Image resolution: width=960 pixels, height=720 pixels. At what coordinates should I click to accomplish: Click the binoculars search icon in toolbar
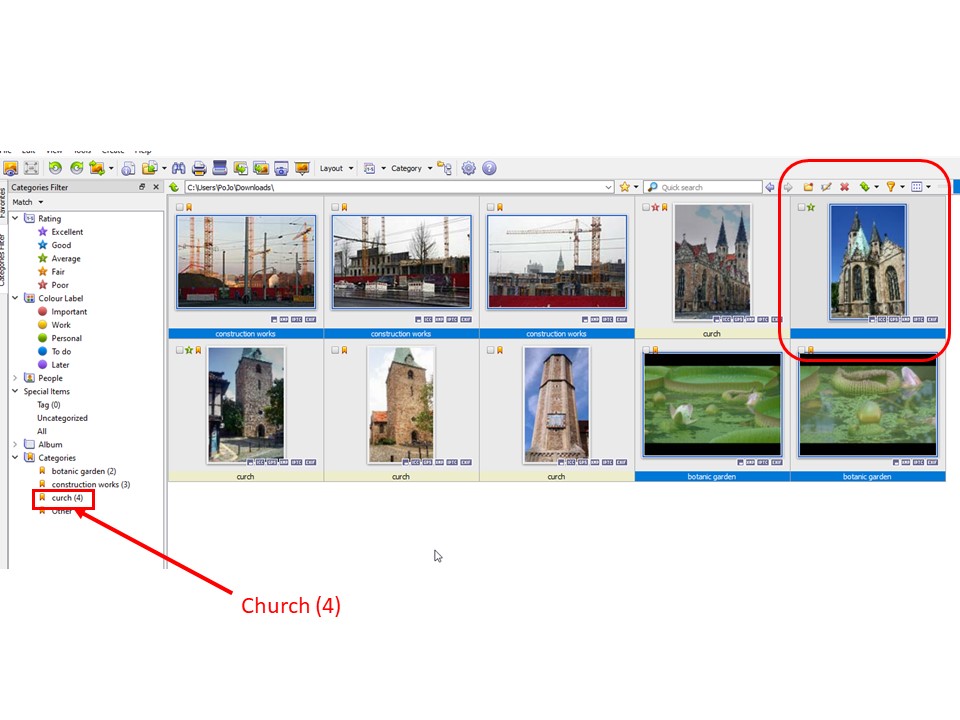(x=180, y=168)
